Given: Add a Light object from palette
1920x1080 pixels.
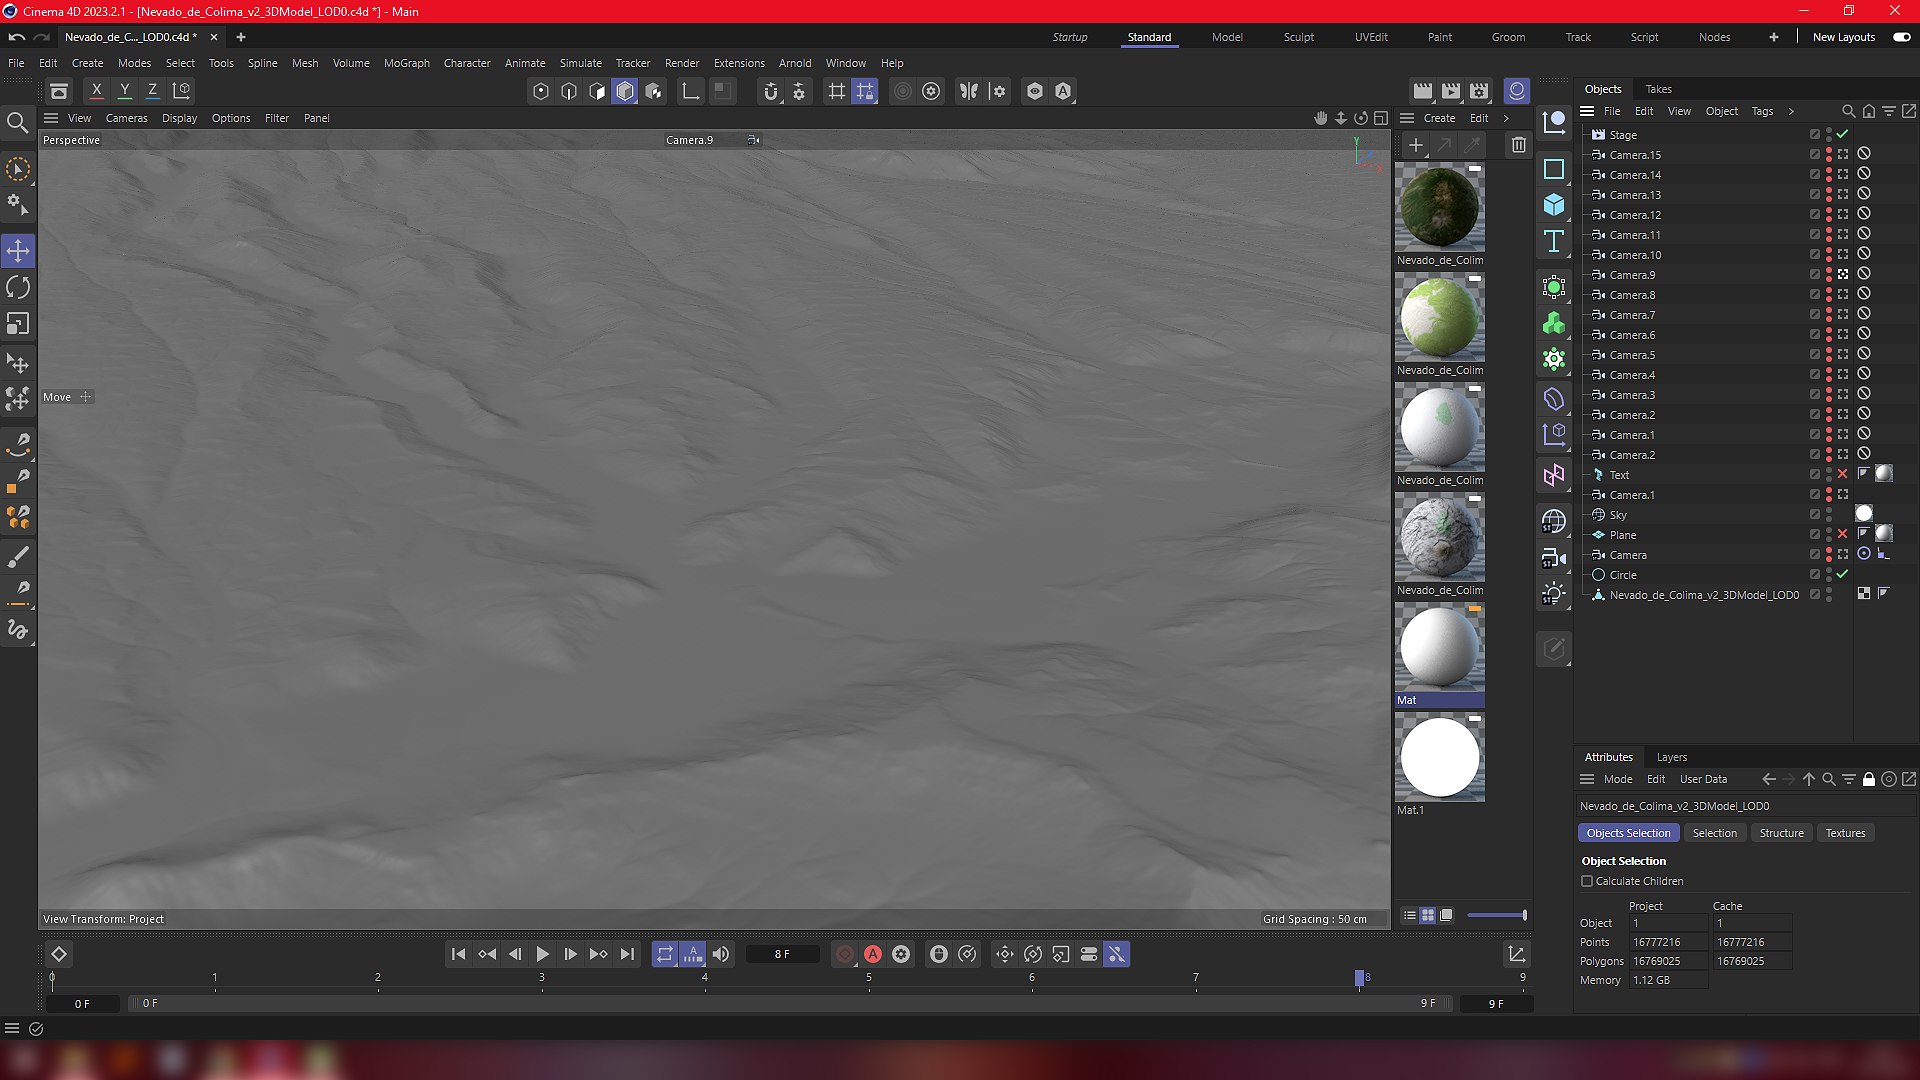Looking at the screenshot, I should pos(1554,594).
